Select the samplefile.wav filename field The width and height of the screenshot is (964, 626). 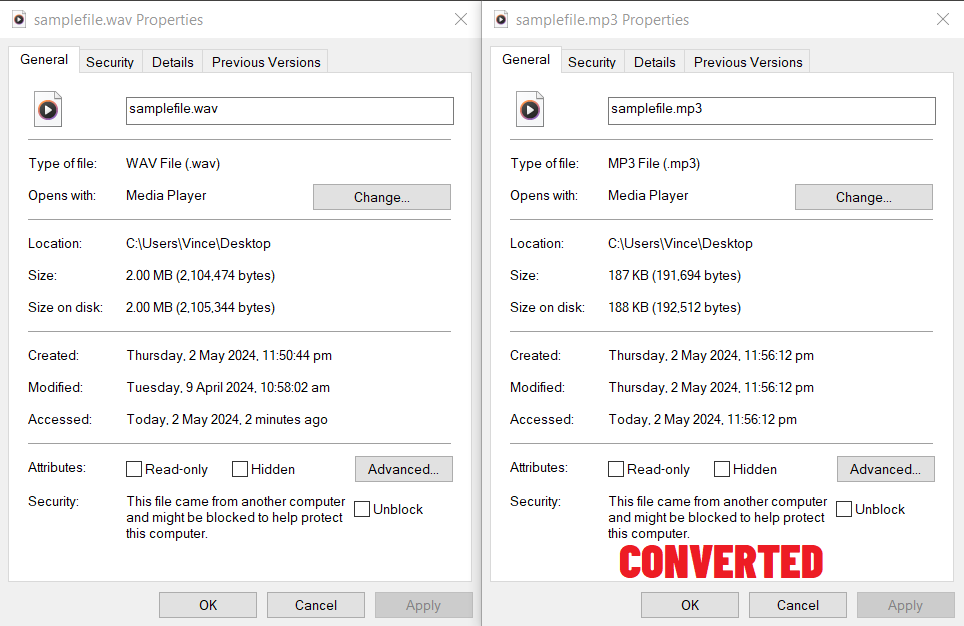click(x=289, y=110)
